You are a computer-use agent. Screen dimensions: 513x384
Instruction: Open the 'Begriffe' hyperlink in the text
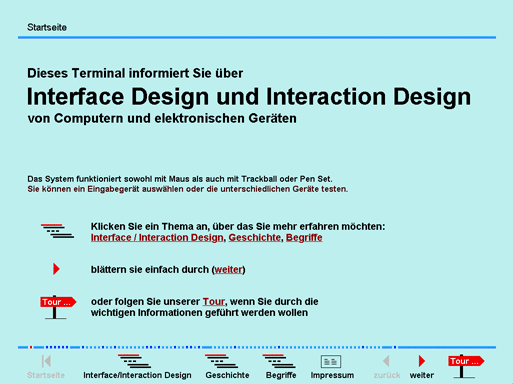click(x=304, y=238)
